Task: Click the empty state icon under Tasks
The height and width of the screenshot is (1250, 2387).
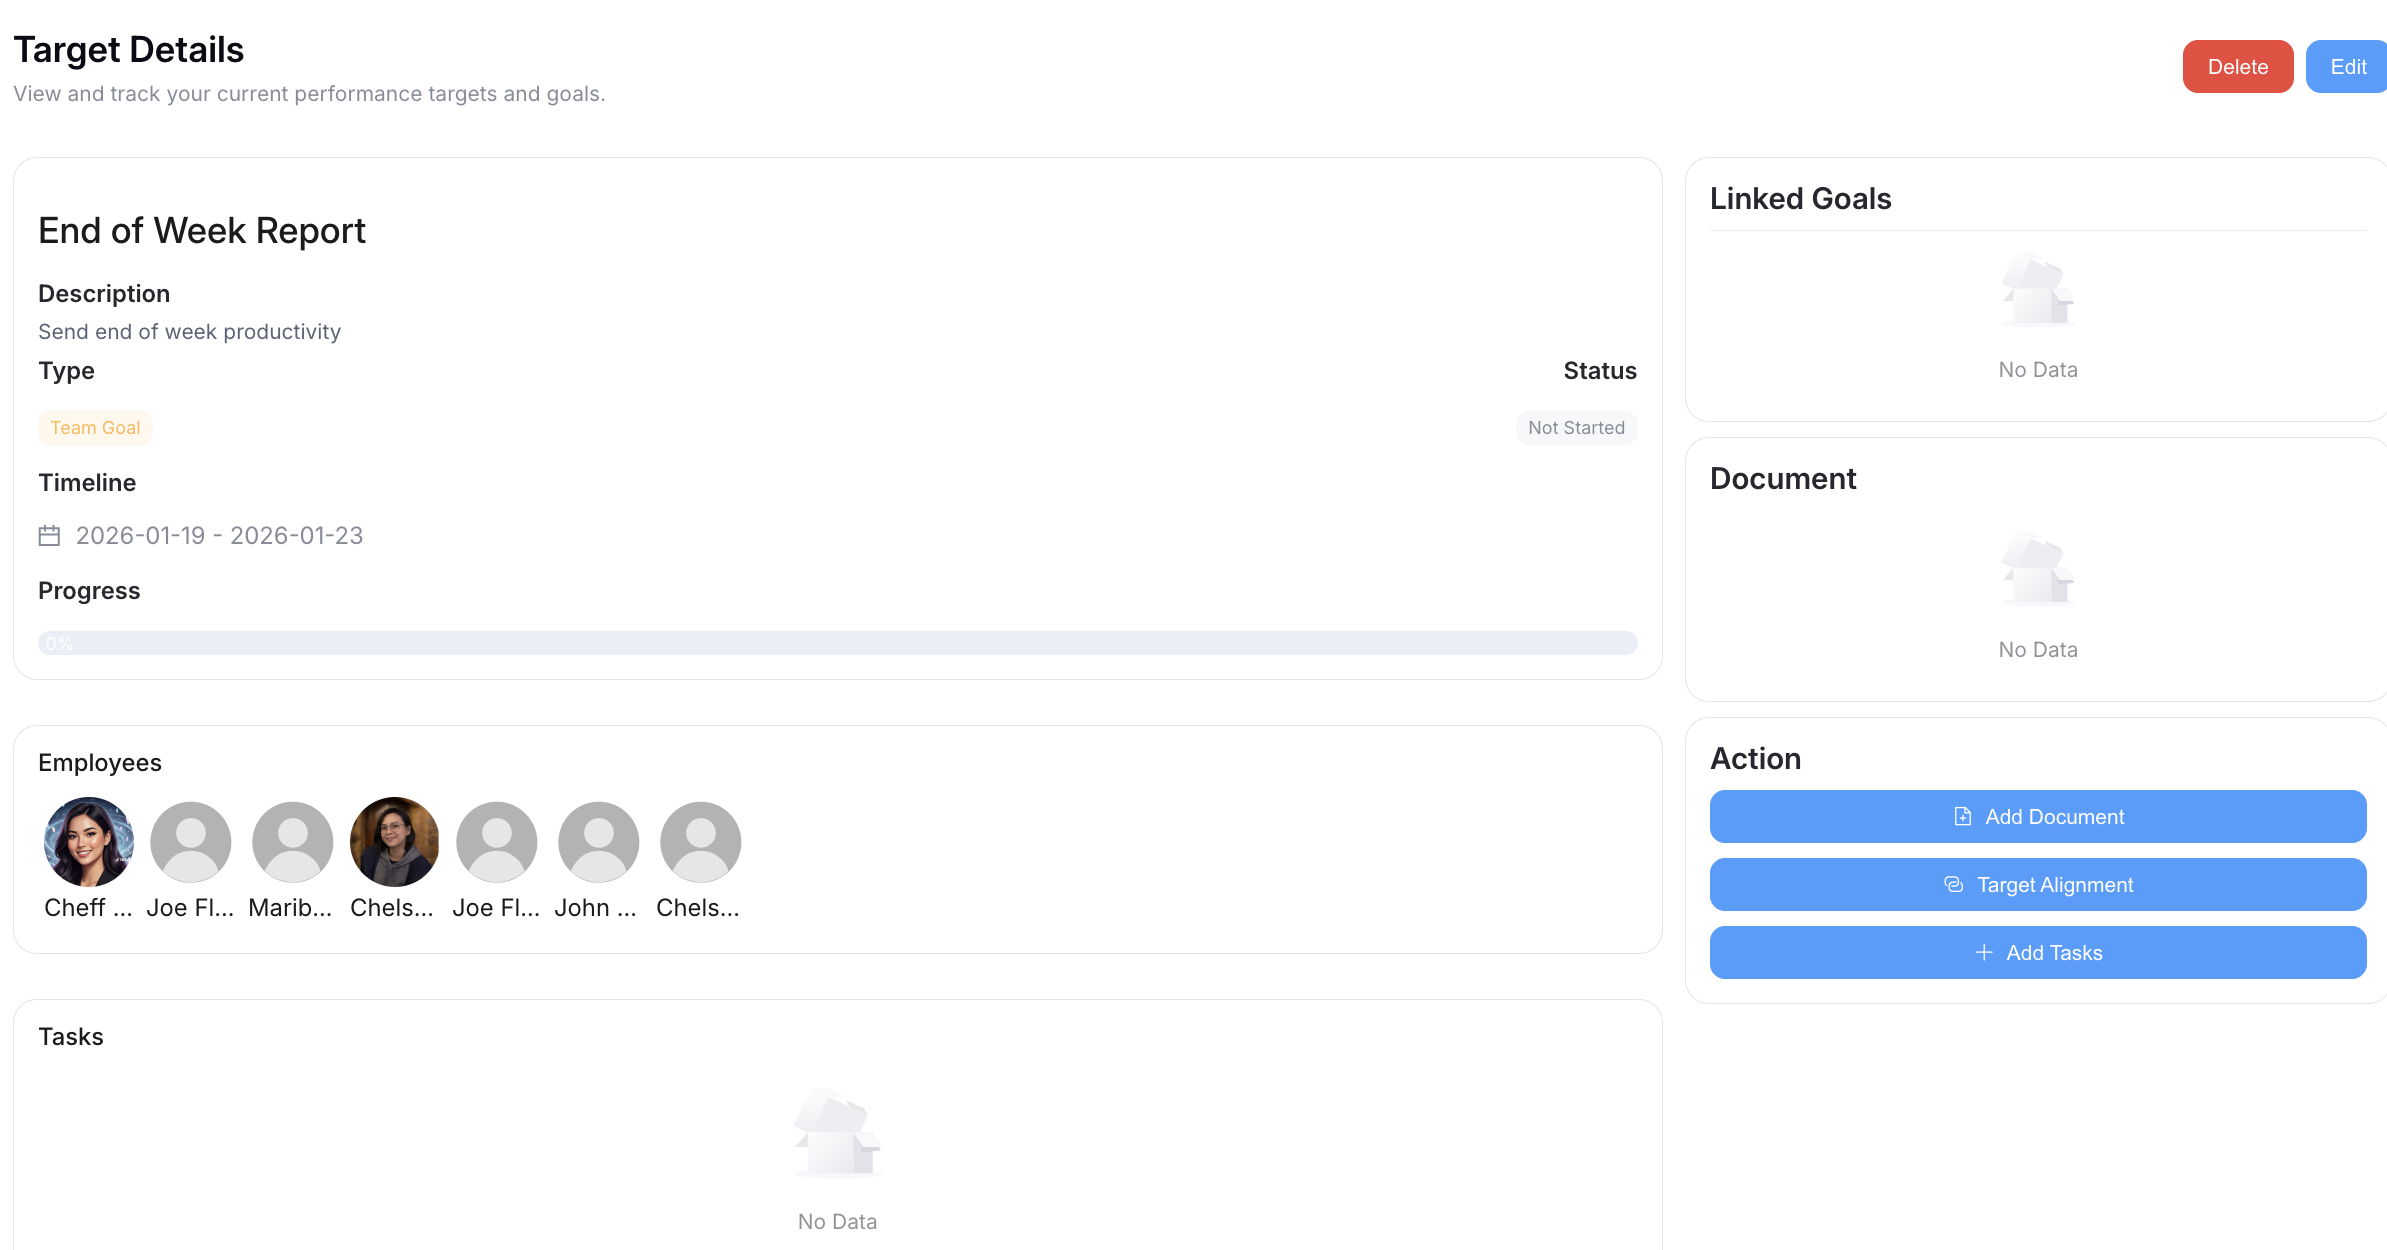Action: click(837, 1134)
